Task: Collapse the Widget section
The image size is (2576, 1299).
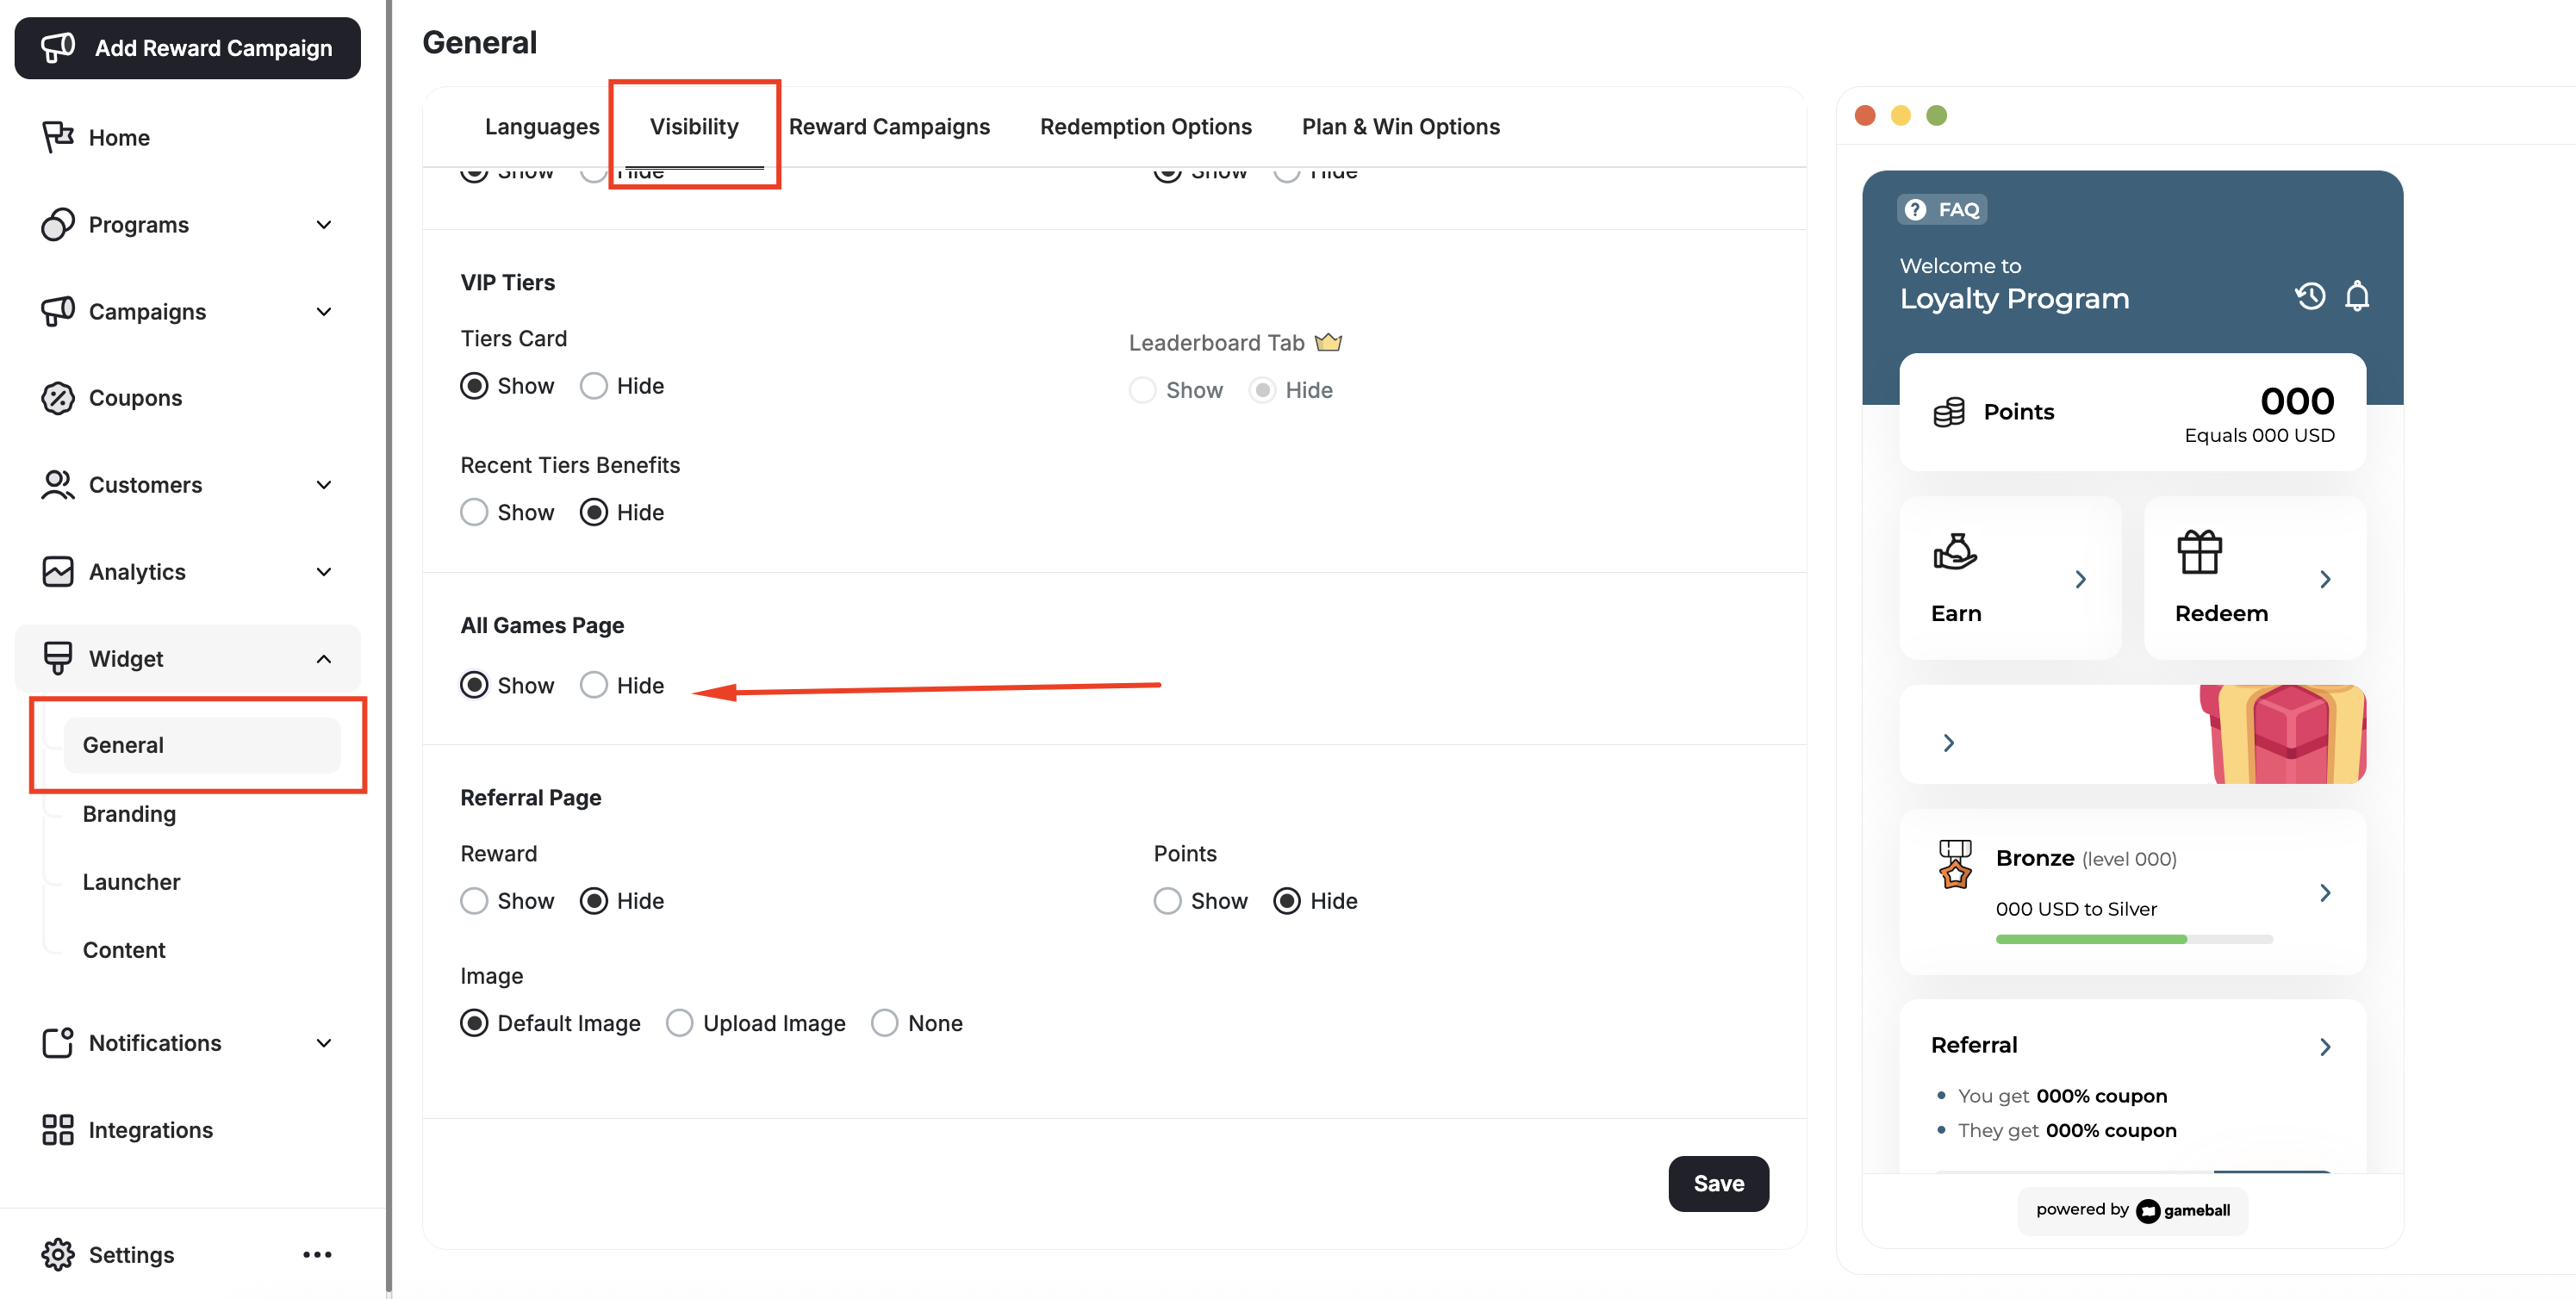Action: (323, 658)
